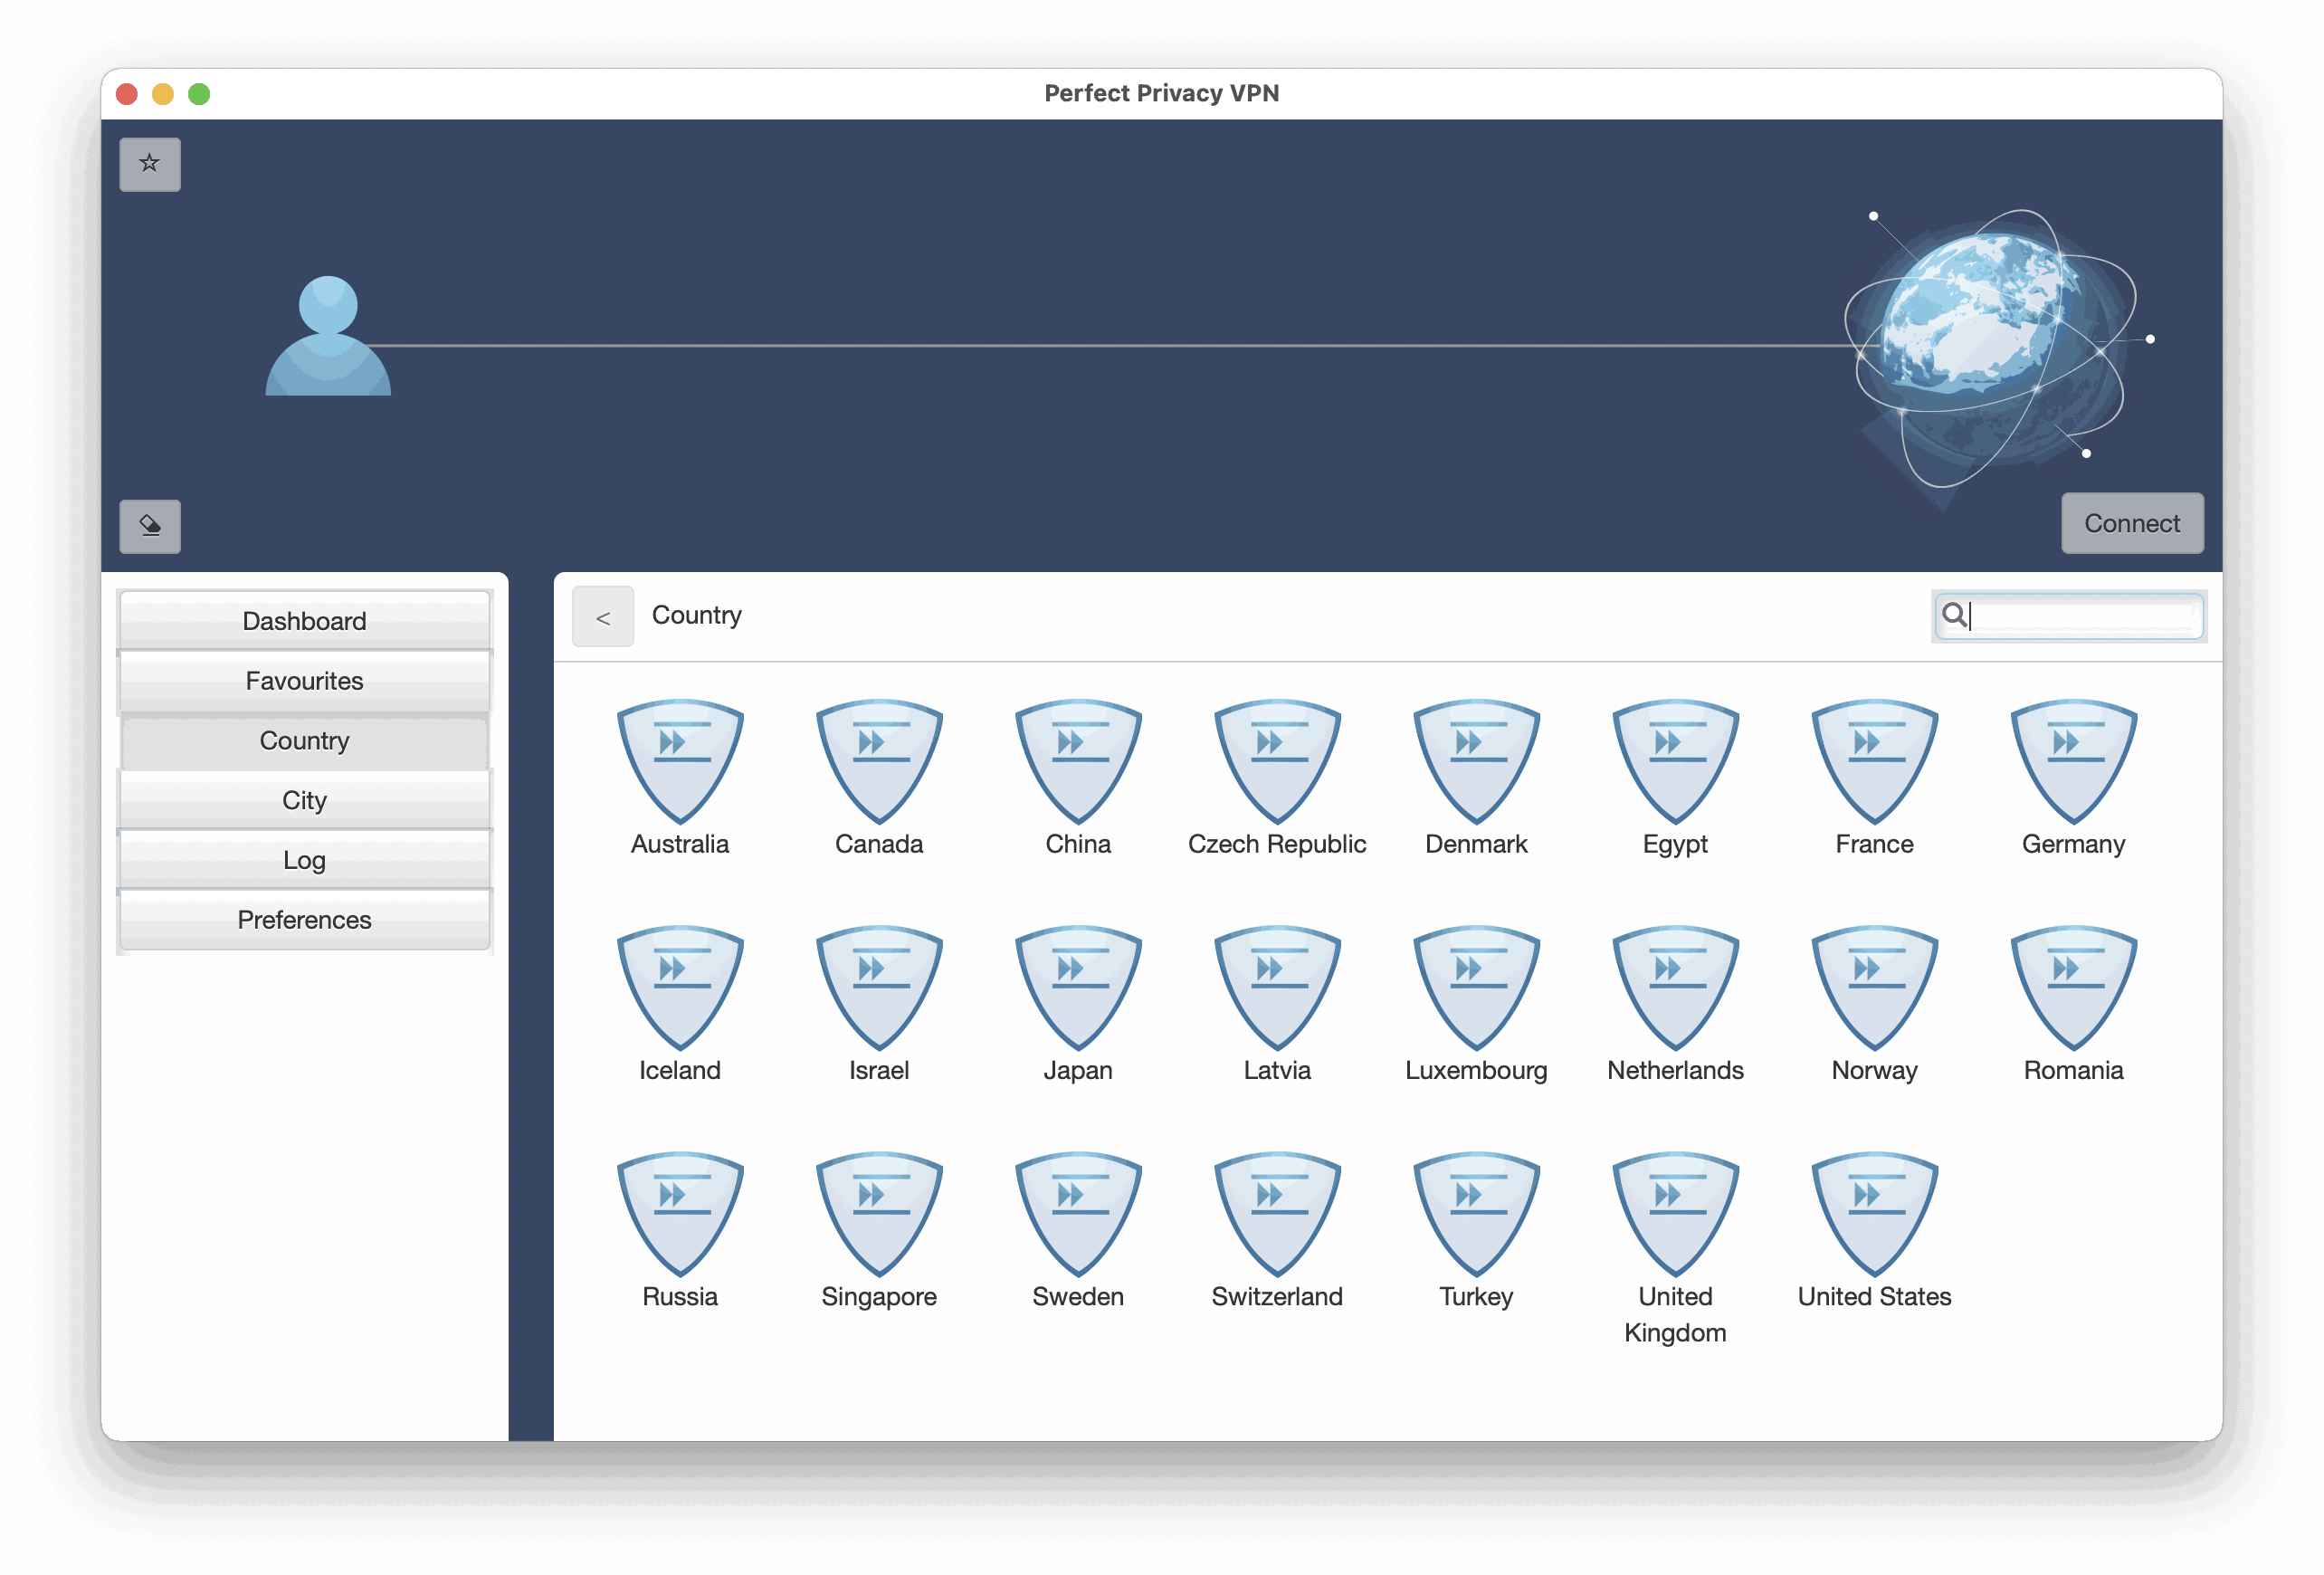Viewport: 2324px width, 1575px height.
Task: Switch to the City section
Action: 304,800
